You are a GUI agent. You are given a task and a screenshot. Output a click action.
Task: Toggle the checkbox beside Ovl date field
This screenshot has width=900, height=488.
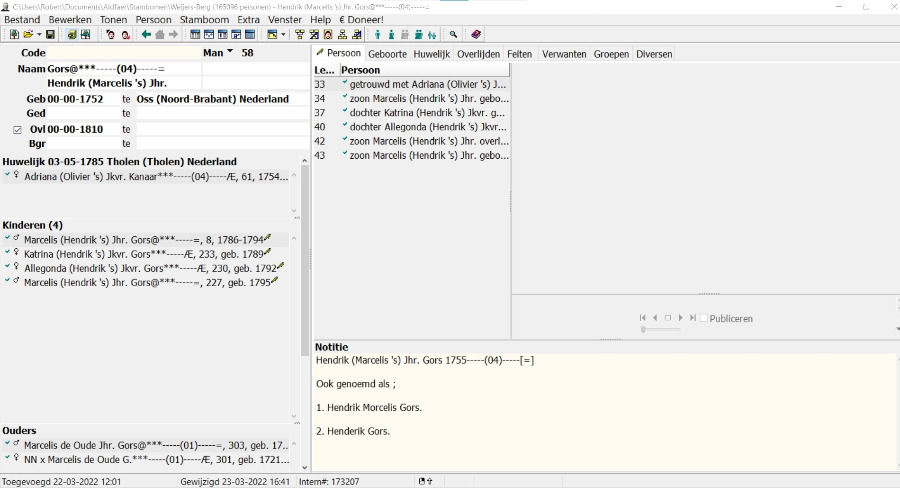click(17, 130)
